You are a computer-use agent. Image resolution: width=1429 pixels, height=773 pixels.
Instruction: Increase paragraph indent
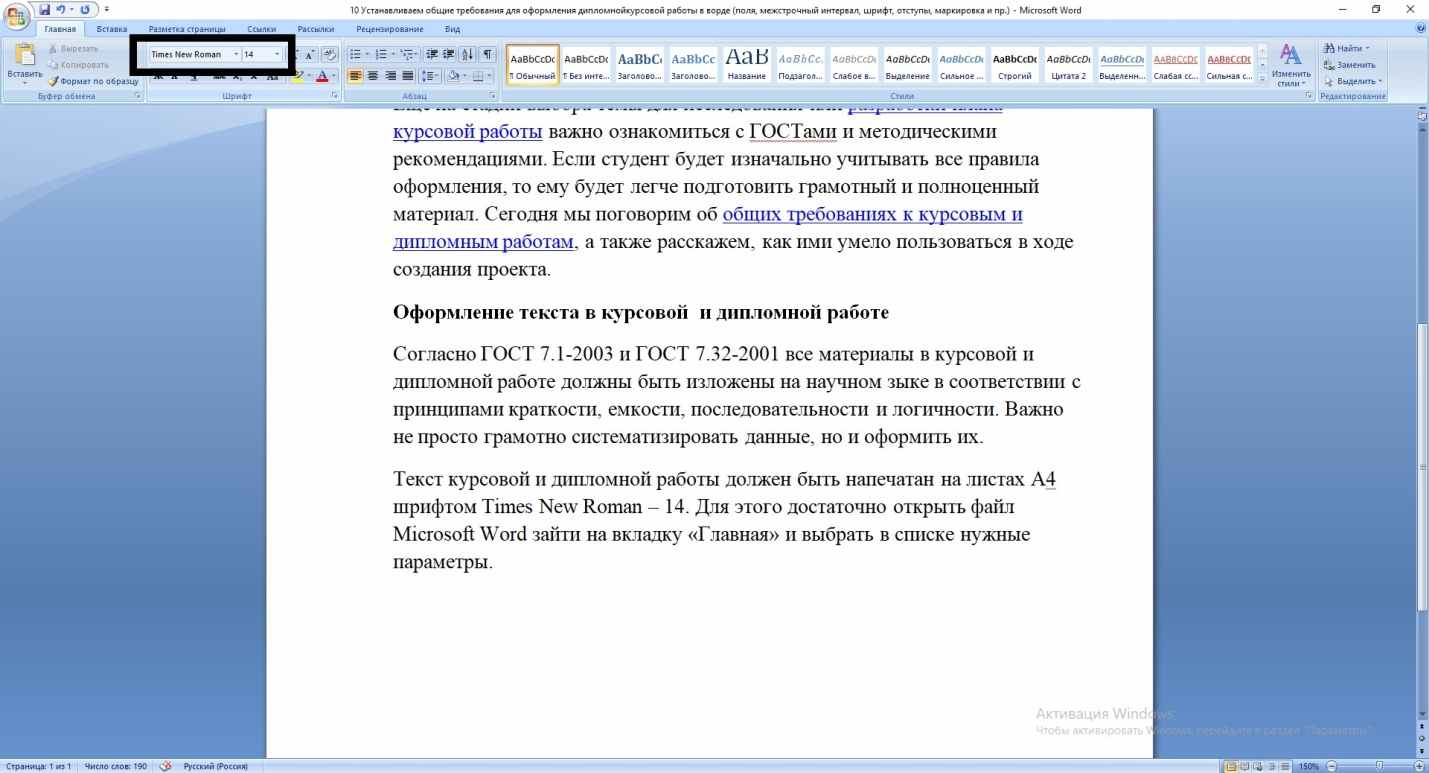click(x=449, y=54)
